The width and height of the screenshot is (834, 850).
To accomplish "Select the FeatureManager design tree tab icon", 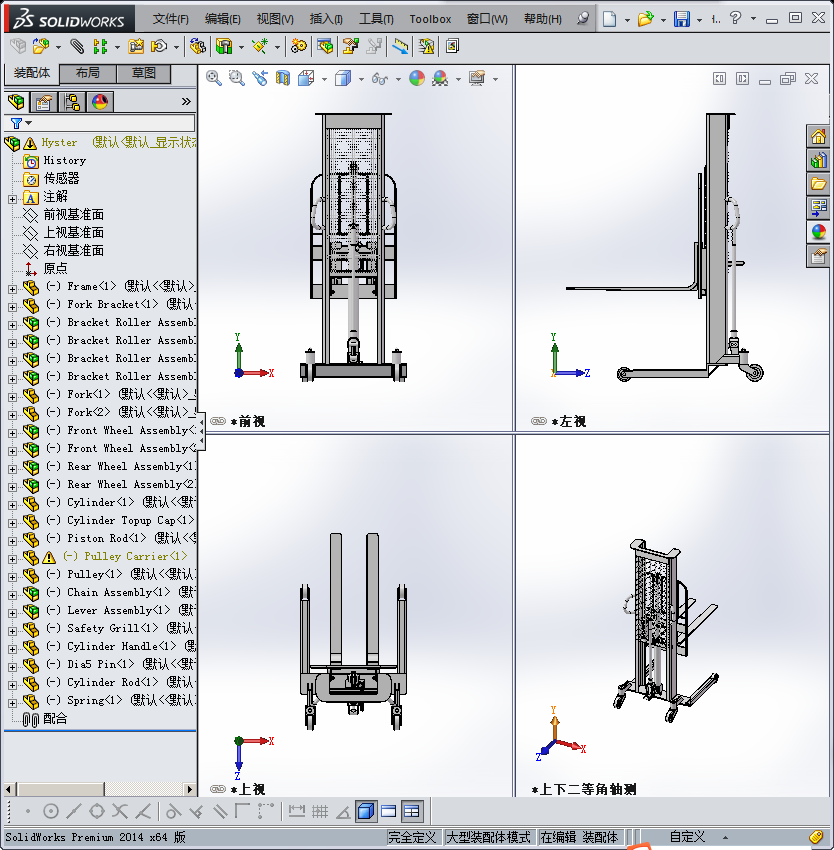I will coord(16,102).
